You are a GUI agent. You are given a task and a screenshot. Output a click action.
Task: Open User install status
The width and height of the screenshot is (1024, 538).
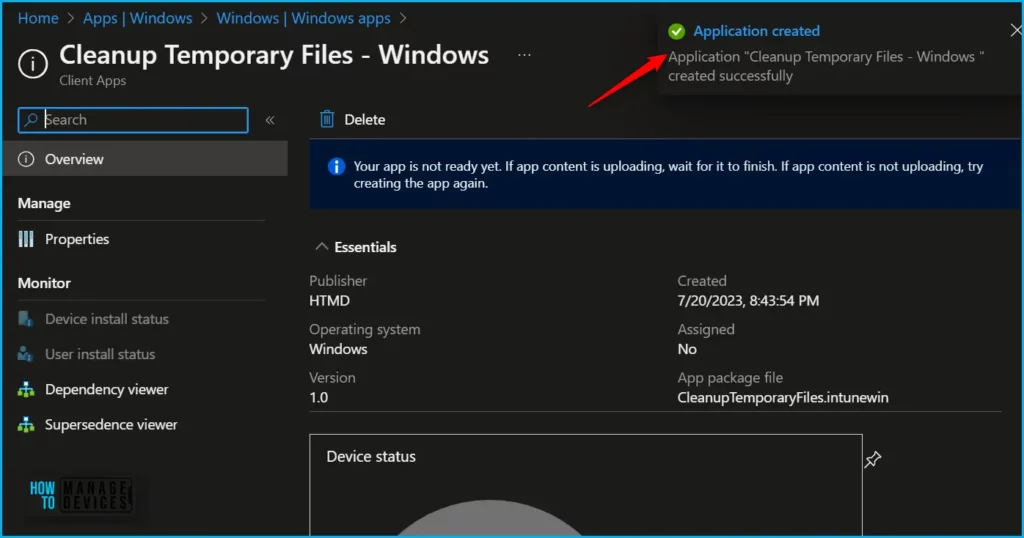[100, 354]
